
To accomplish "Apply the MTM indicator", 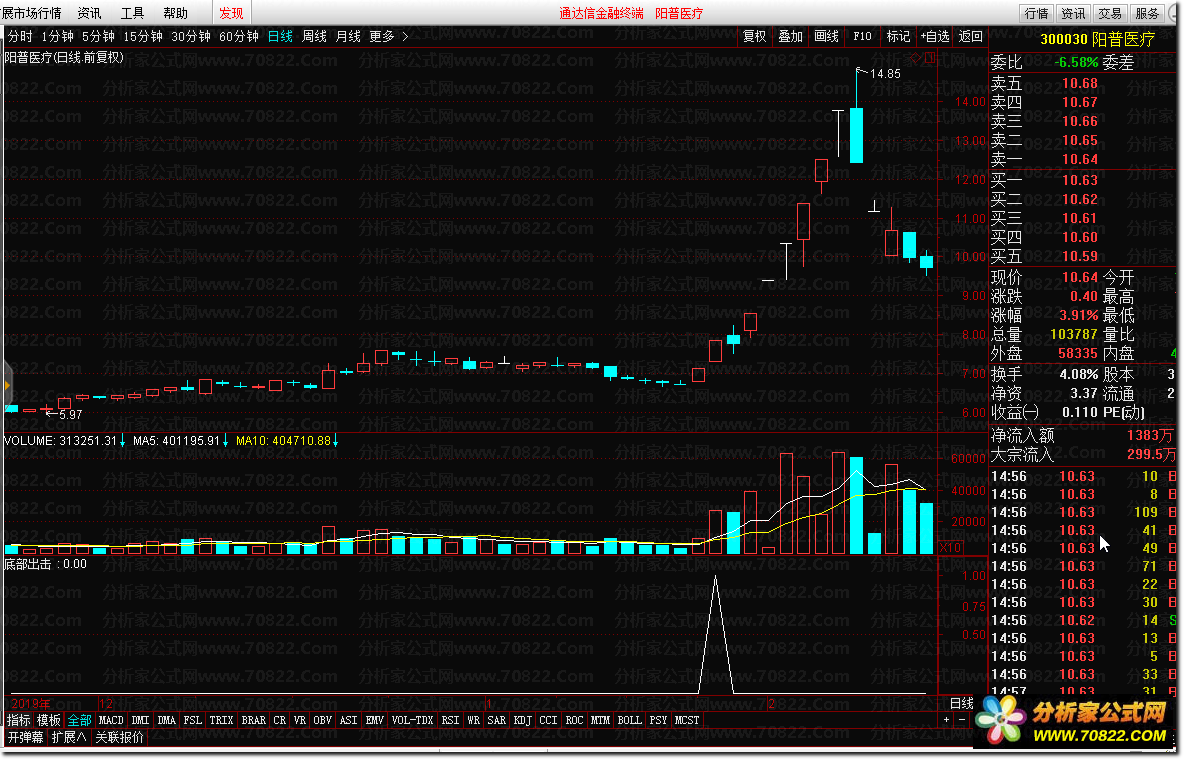I will [x=601, y=720].
